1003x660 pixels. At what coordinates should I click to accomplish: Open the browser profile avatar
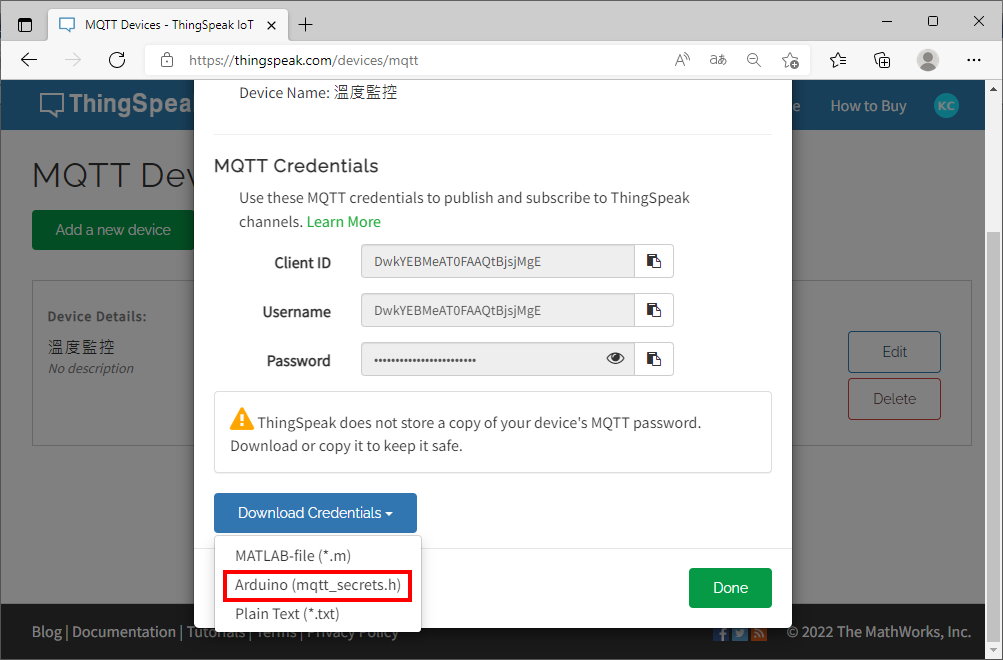pyautogui.click(x=928, y=60)
